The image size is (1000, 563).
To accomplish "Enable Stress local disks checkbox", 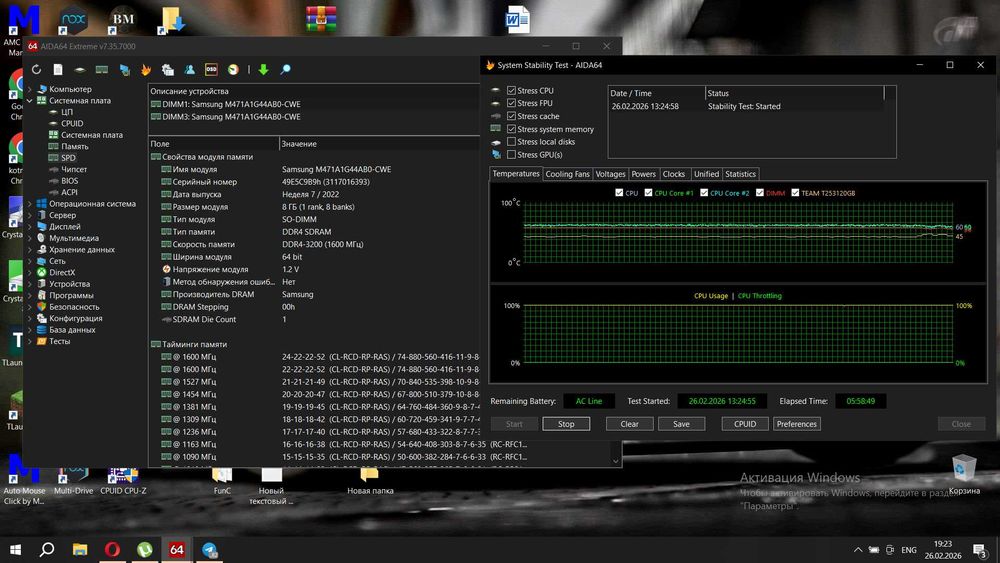I will (511, 142).
